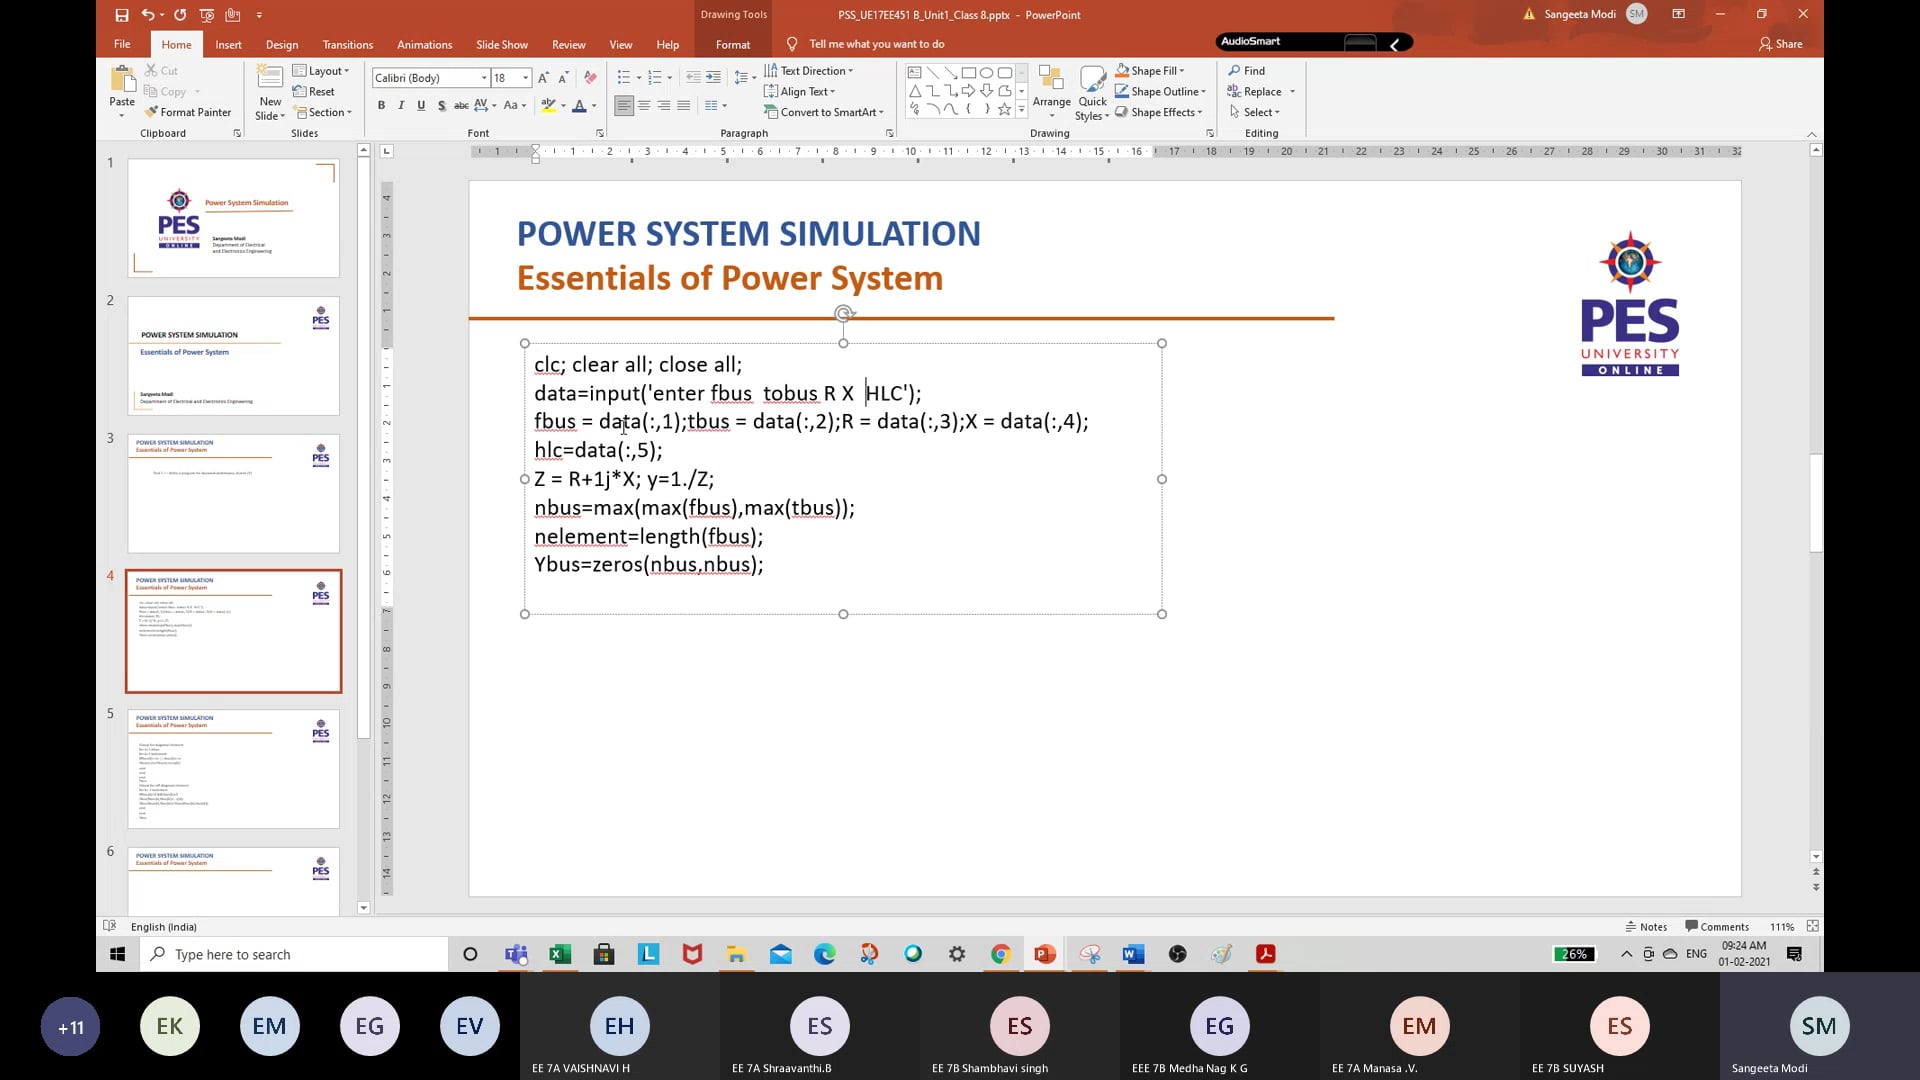
Task: Select the Text Direction tool
Action: point(808,70)
